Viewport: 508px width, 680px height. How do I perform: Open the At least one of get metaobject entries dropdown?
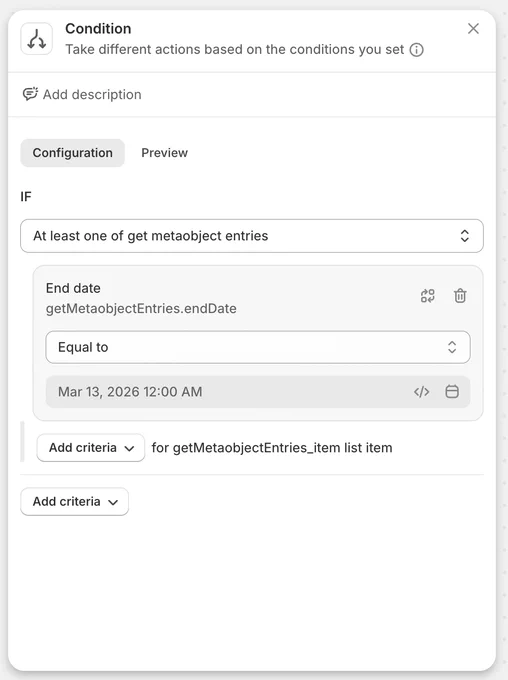pyautogui.click(x=252, y=236)
